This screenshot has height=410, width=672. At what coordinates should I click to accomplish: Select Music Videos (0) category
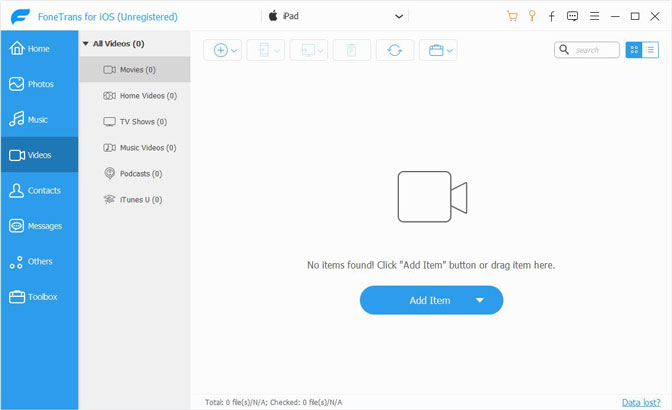tap(135, 148)
